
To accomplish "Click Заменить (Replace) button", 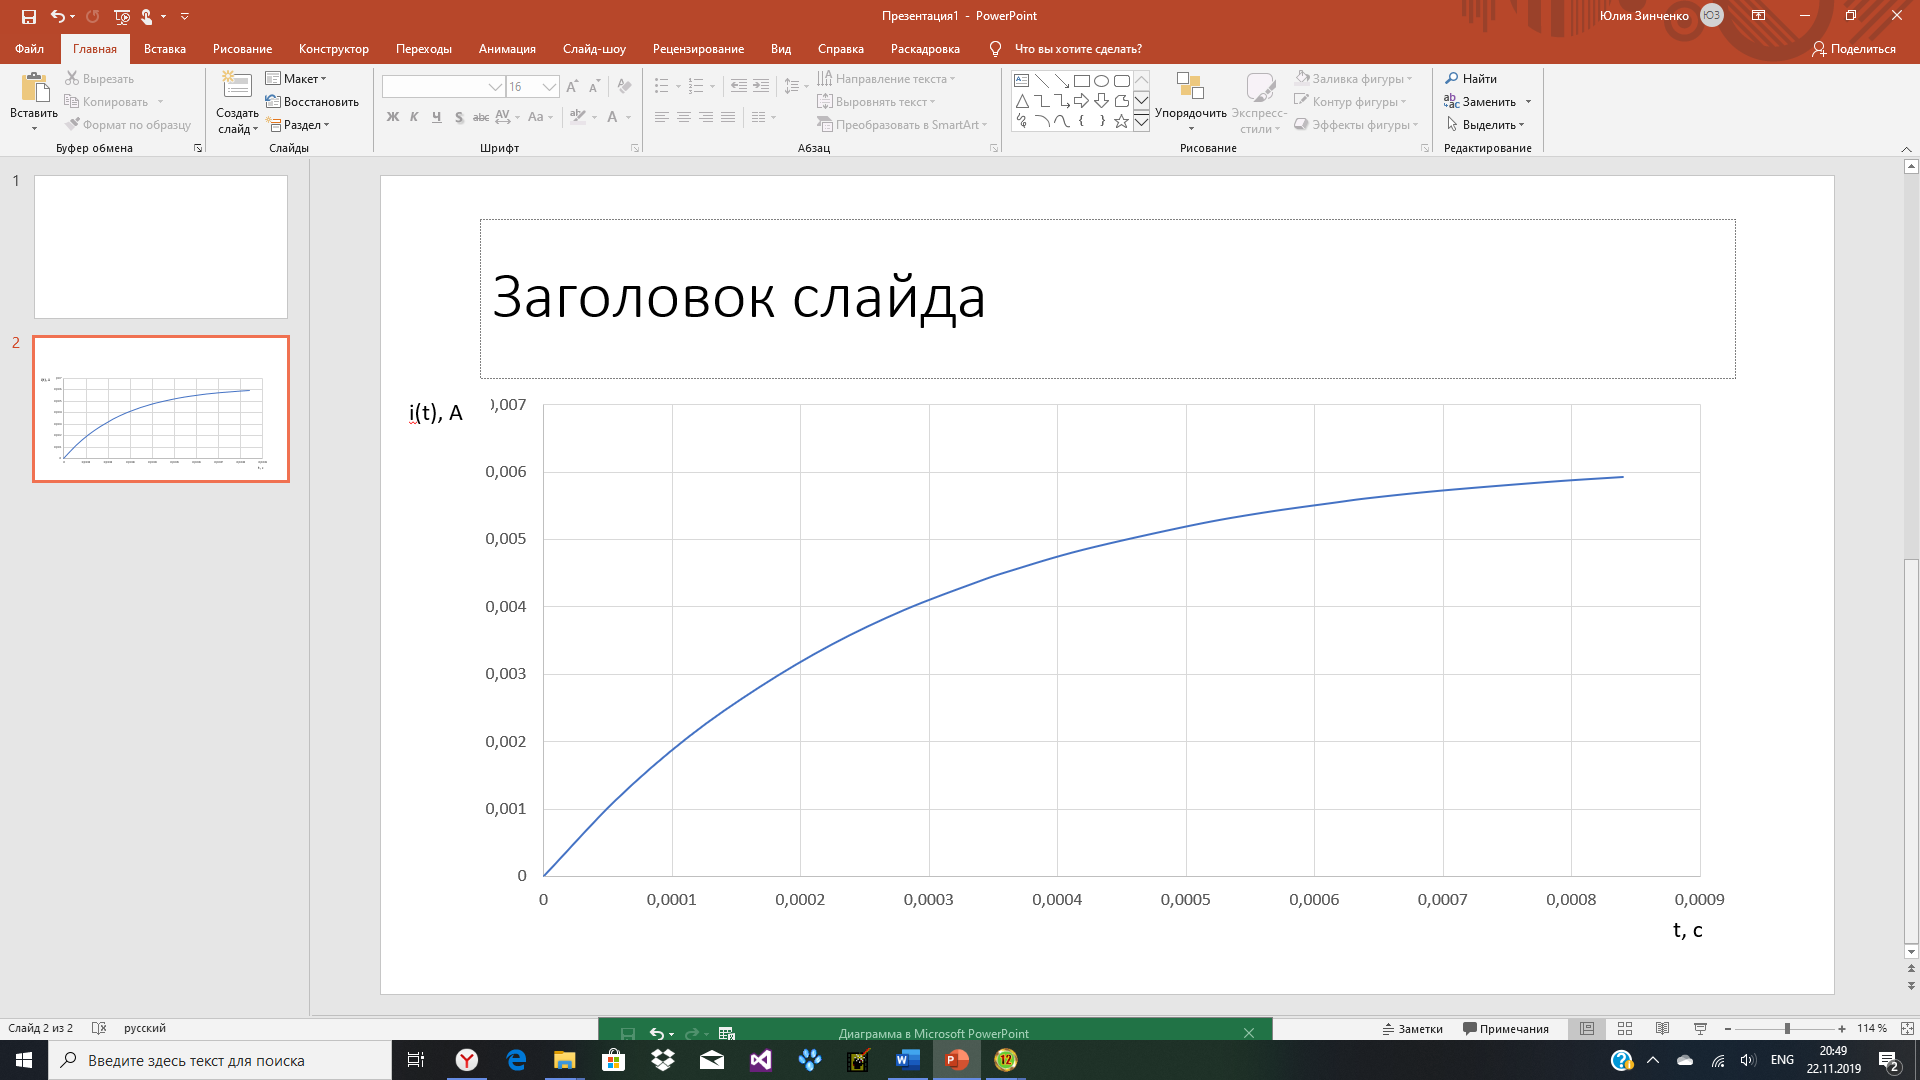I will (x=1480, y=101).
